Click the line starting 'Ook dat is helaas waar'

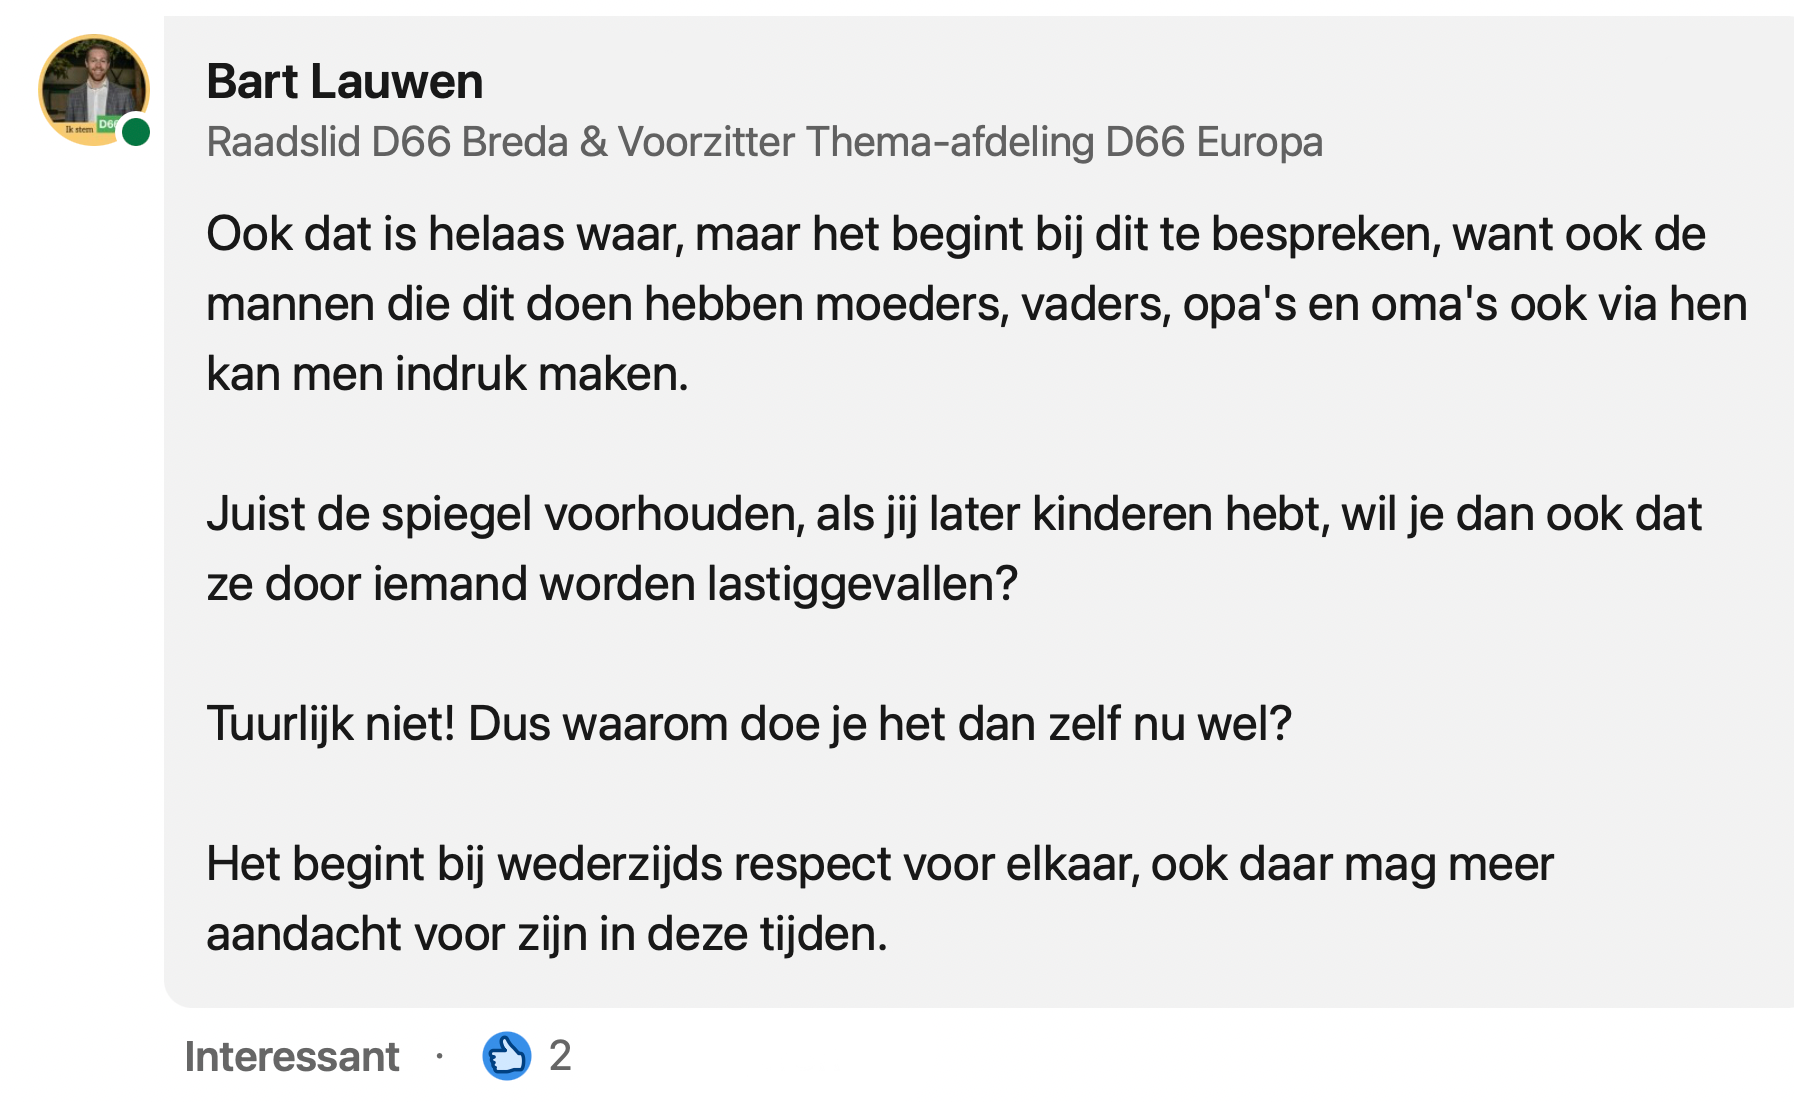pos(955,235)
